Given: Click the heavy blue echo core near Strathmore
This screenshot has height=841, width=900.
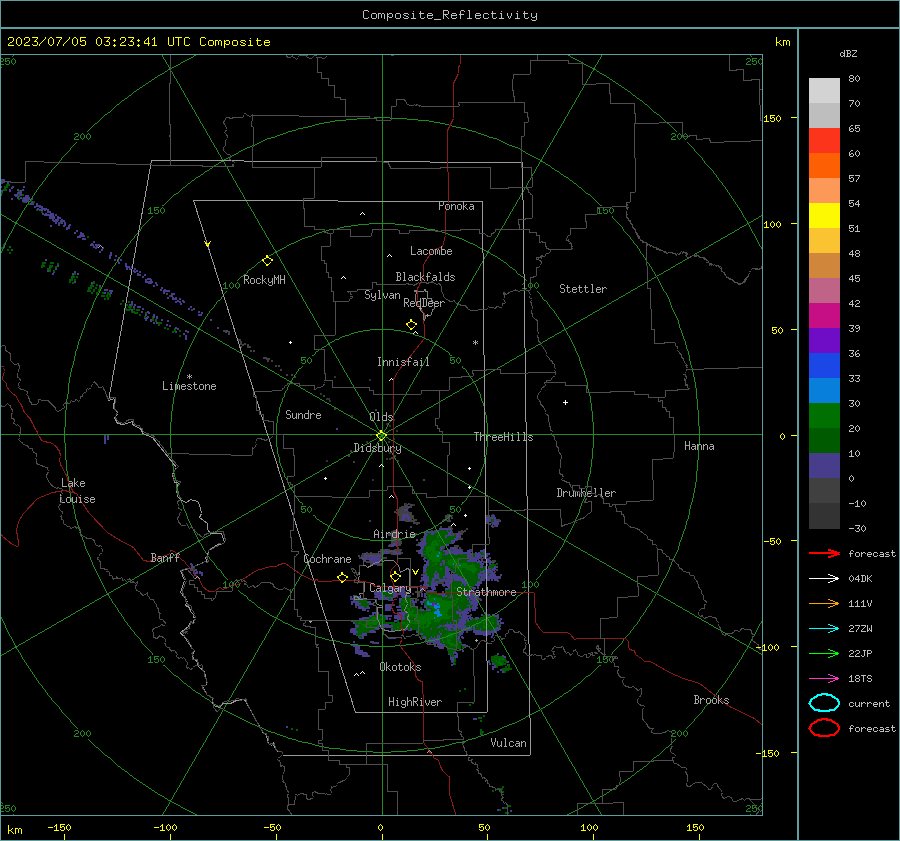Looking at the screenshot, I should coord(438,610).
